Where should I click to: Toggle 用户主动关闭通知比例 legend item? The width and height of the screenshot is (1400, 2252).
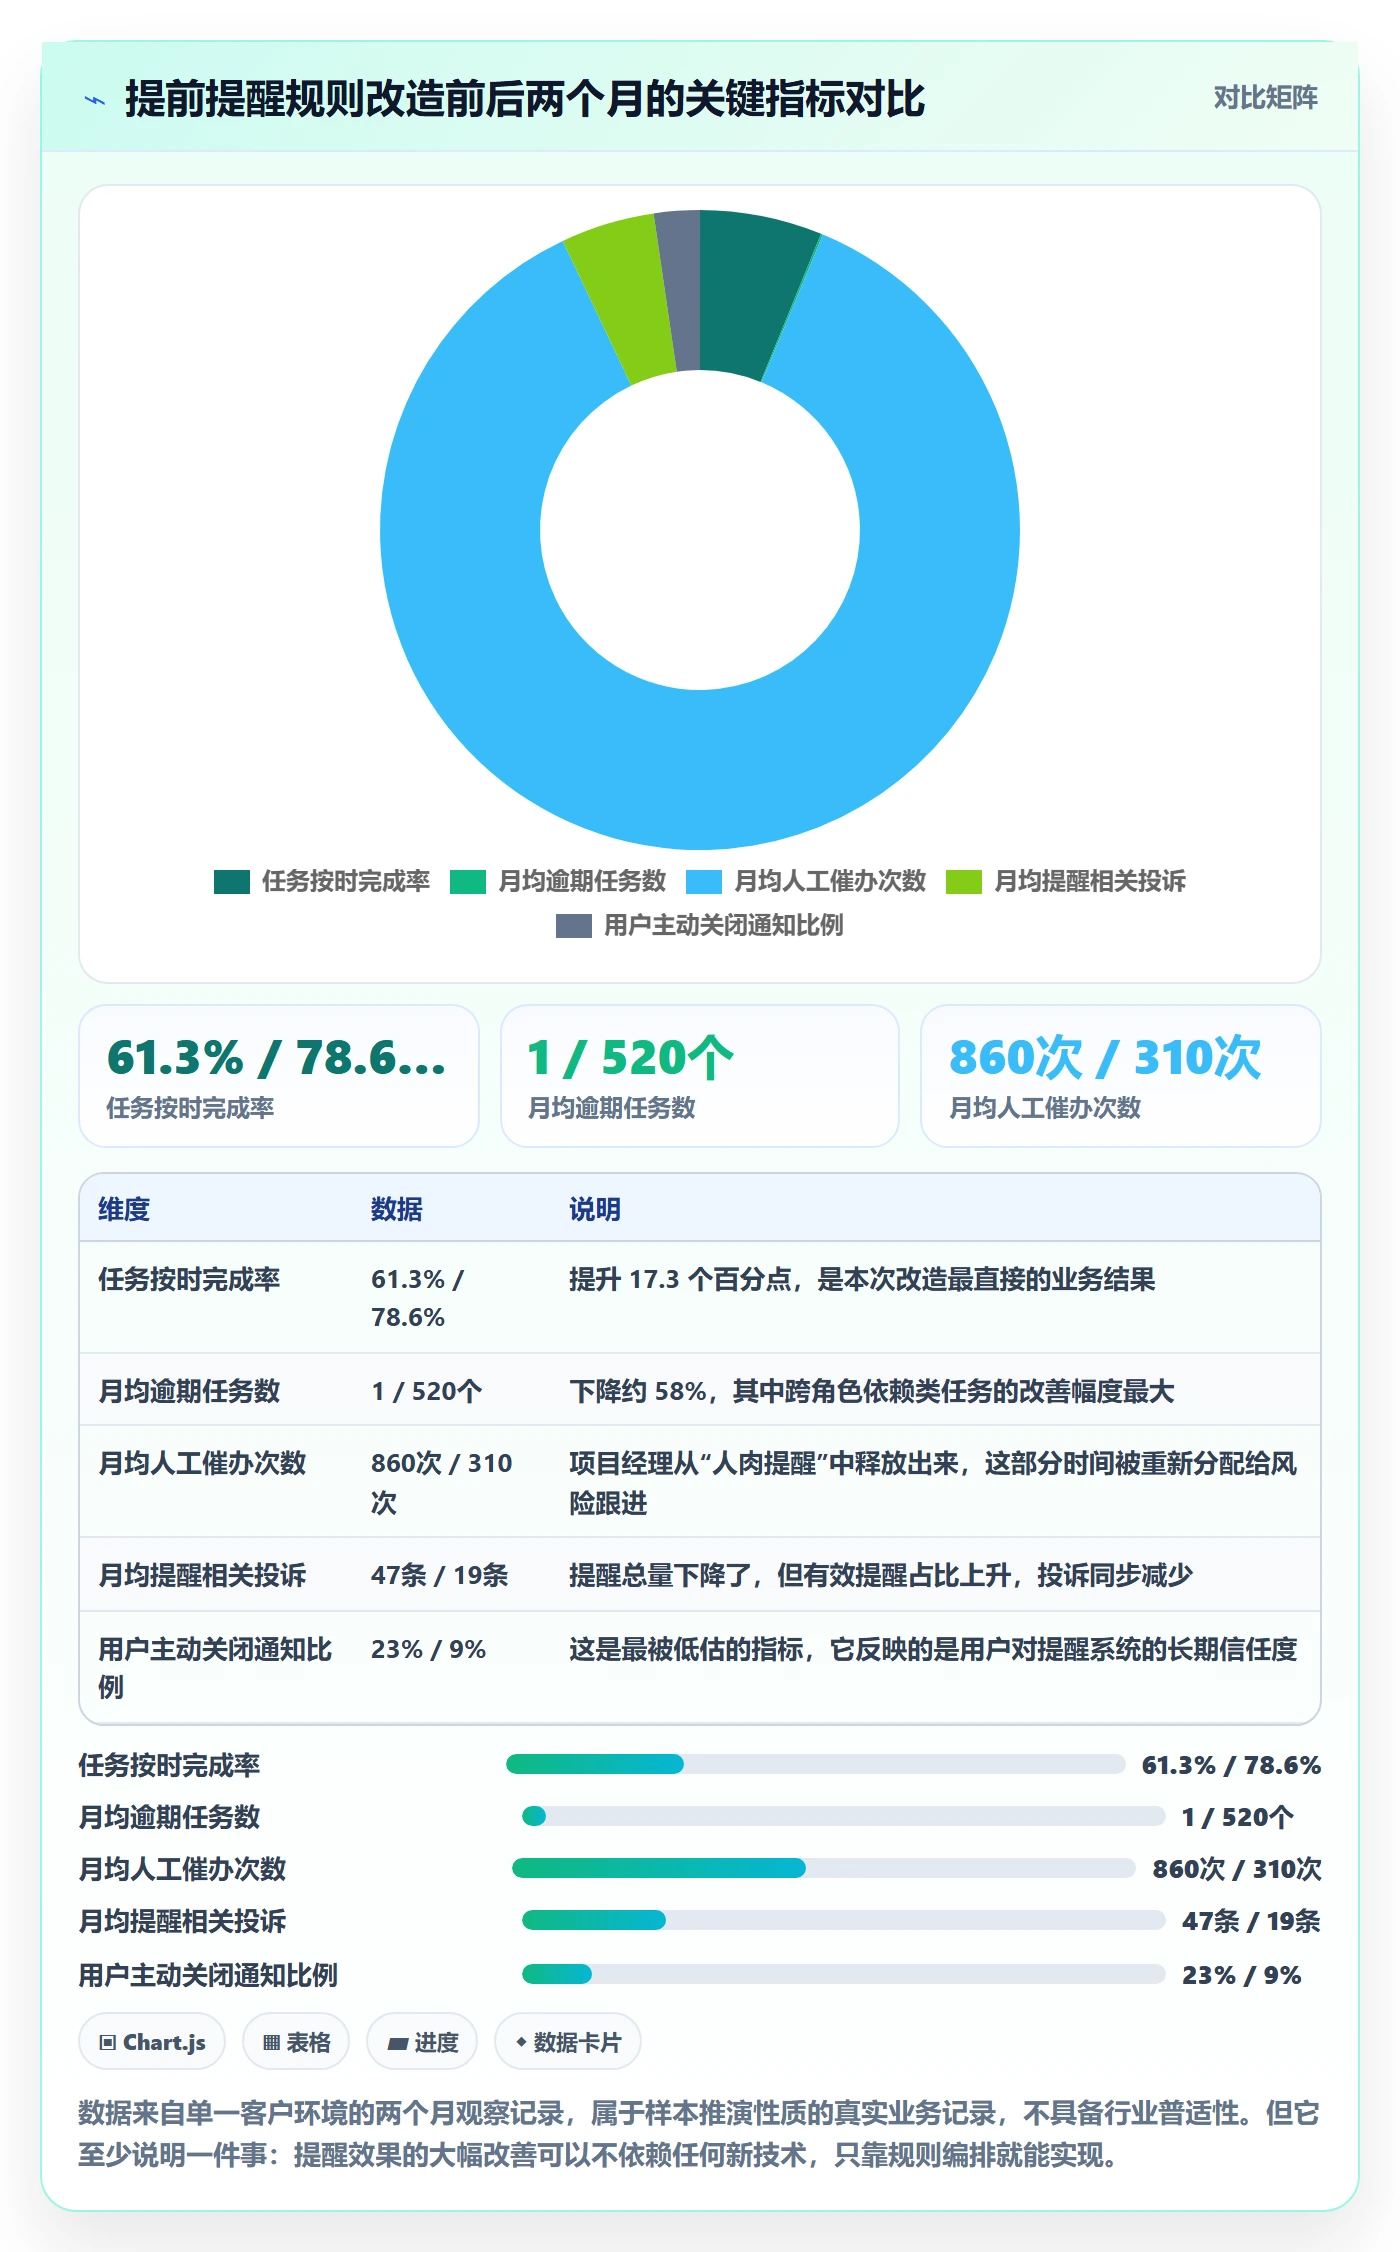coord(700,925)
